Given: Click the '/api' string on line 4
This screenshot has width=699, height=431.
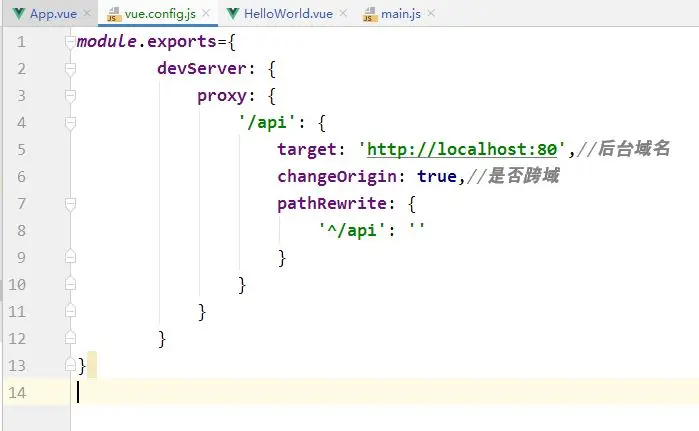Looking at the screenshot, I should (267, 122).
